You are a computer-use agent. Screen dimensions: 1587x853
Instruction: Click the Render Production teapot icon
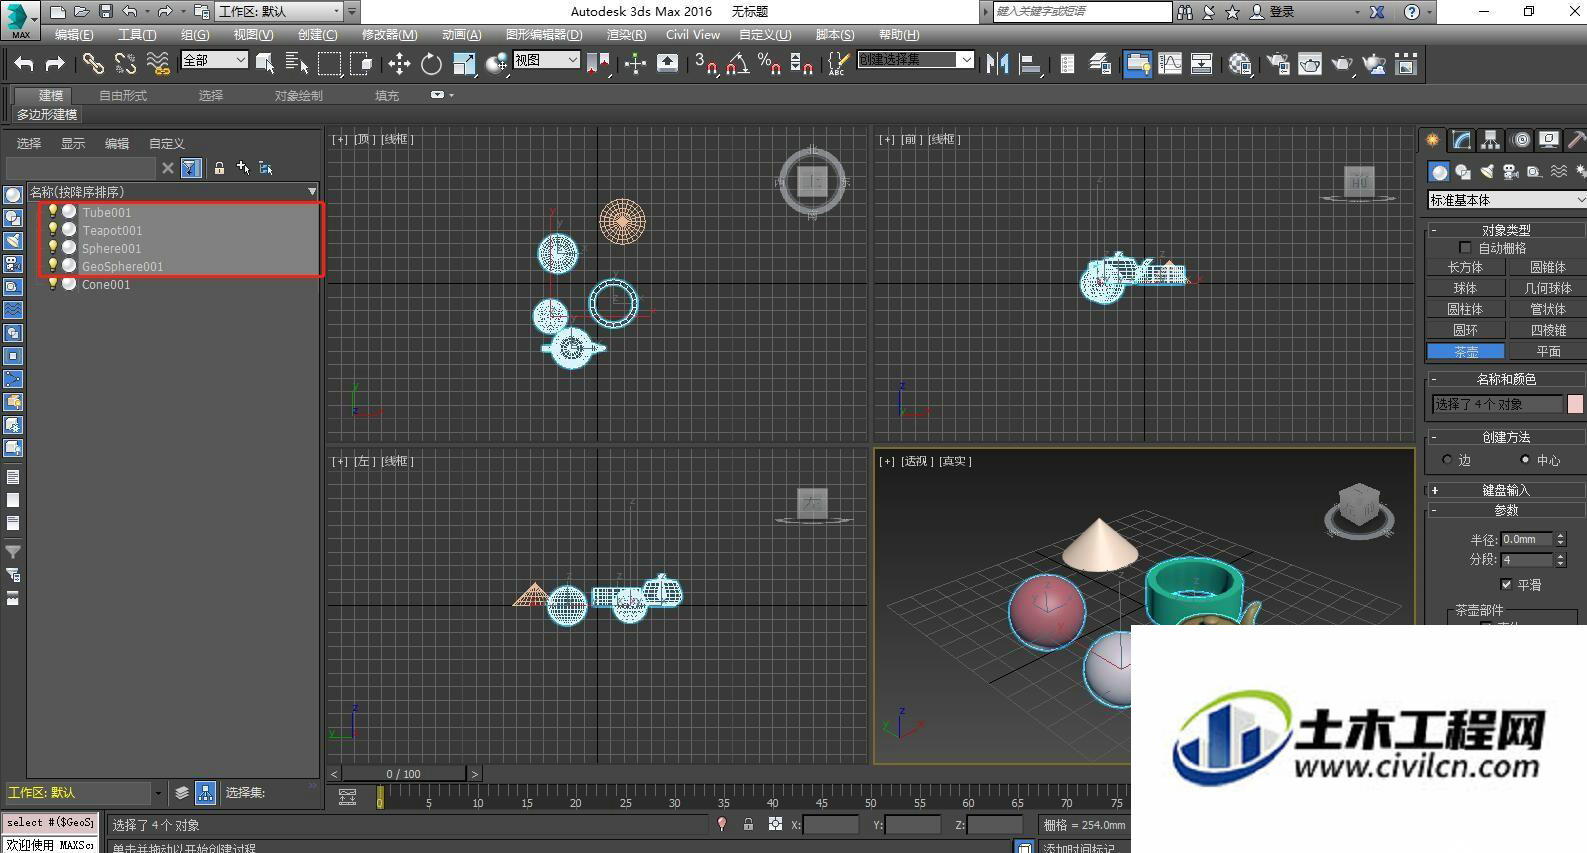point(1342,64)
